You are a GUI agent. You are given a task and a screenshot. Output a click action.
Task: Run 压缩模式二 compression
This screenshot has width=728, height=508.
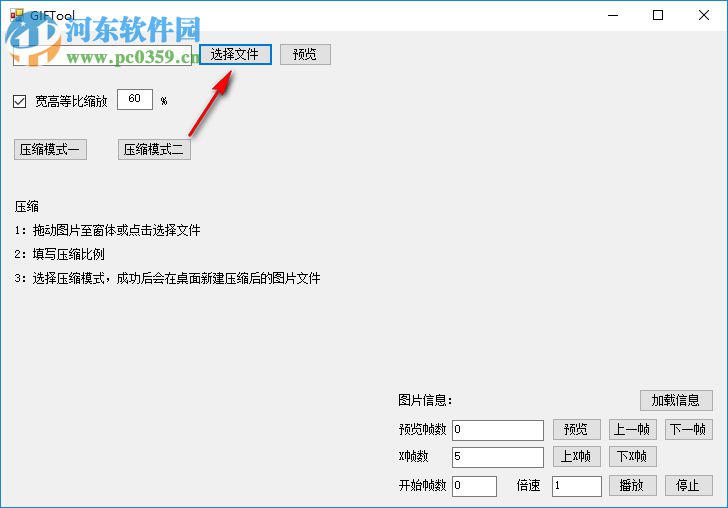154,150
